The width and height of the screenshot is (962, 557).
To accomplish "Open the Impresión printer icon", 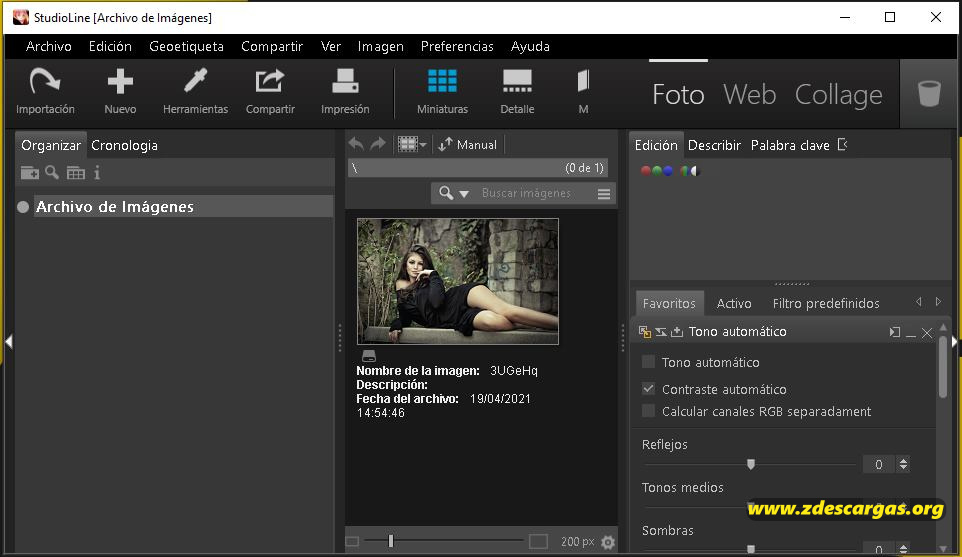I will (345, 82).
